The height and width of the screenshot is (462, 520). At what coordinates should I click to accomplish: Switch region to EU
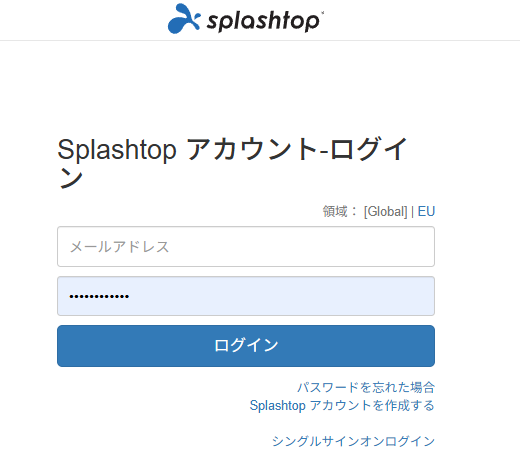pos(426,211)
